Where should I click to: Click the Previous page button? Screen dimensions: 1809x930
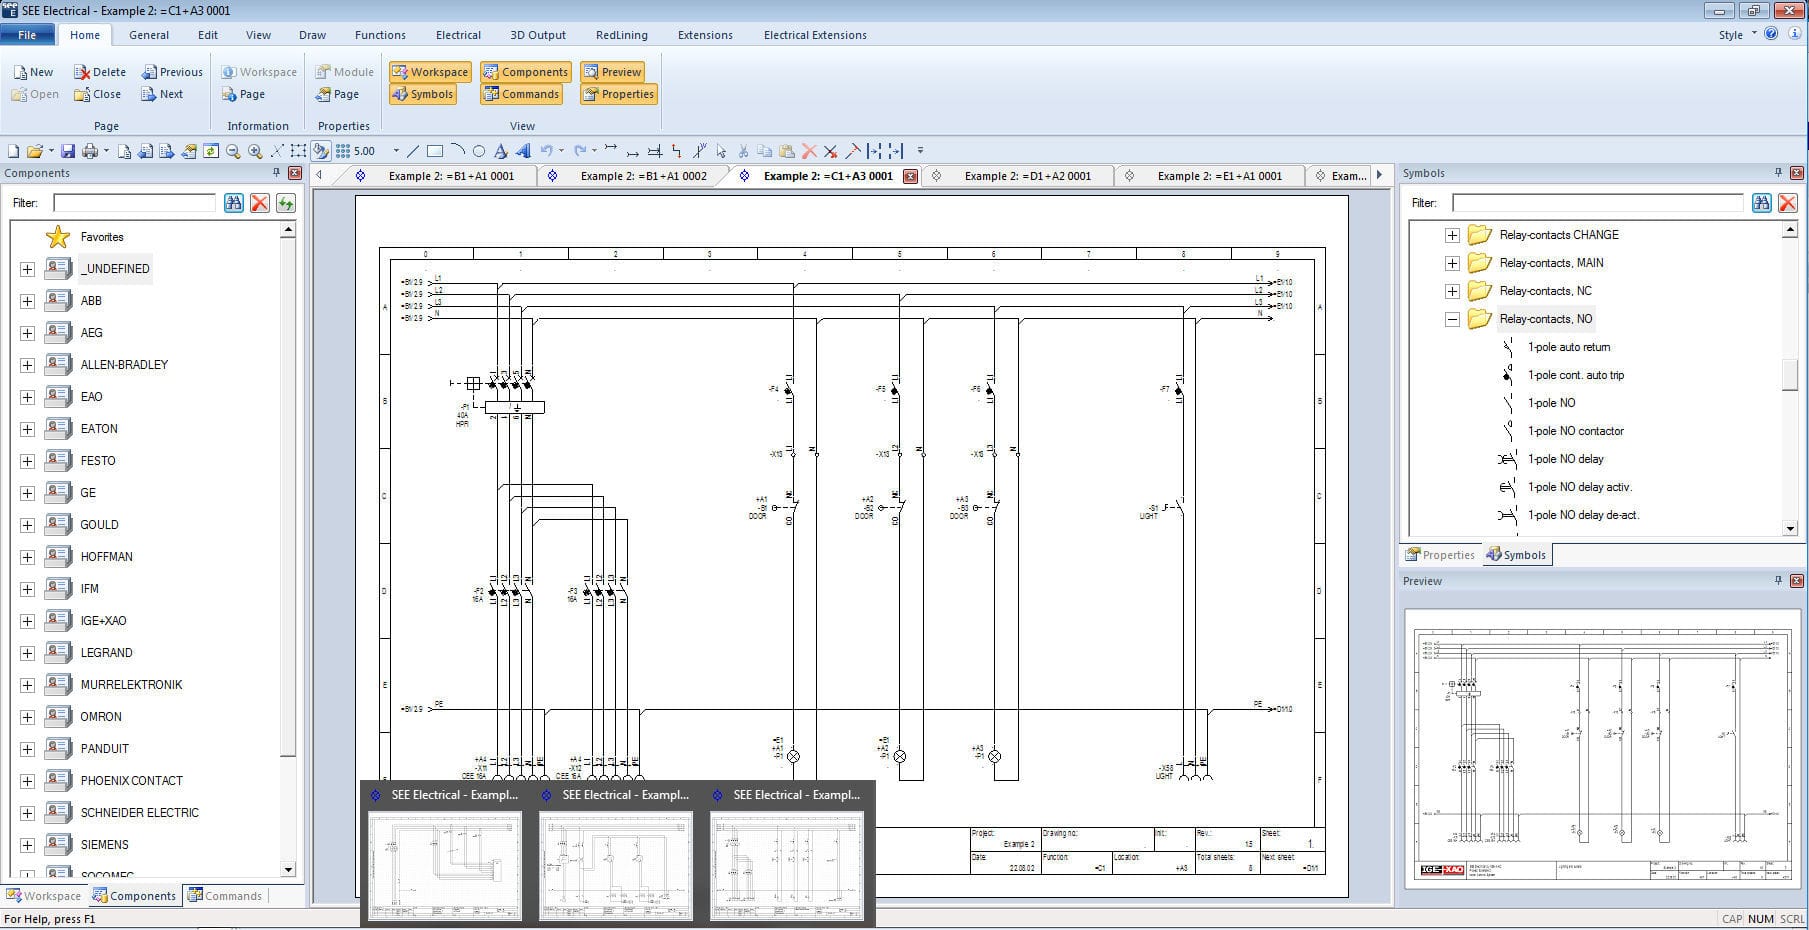(x=172, y=72)
